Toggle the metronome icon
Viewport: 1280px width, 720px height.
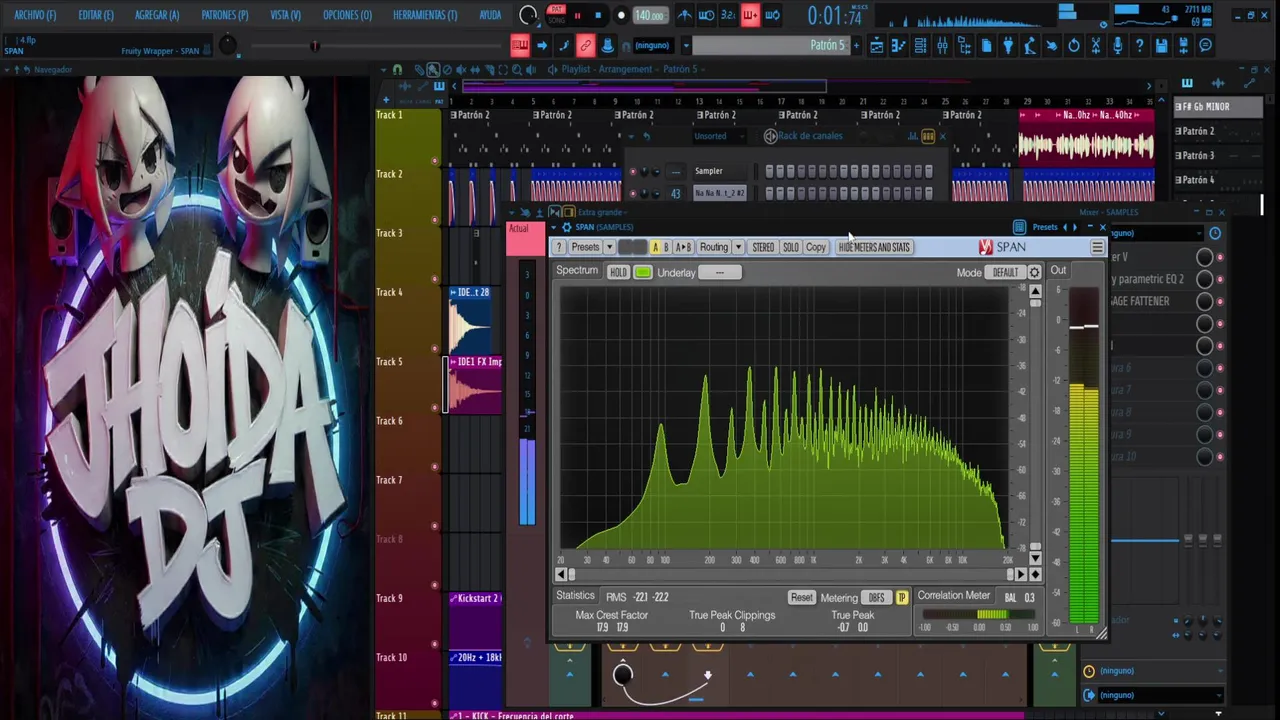click(684, 15)
